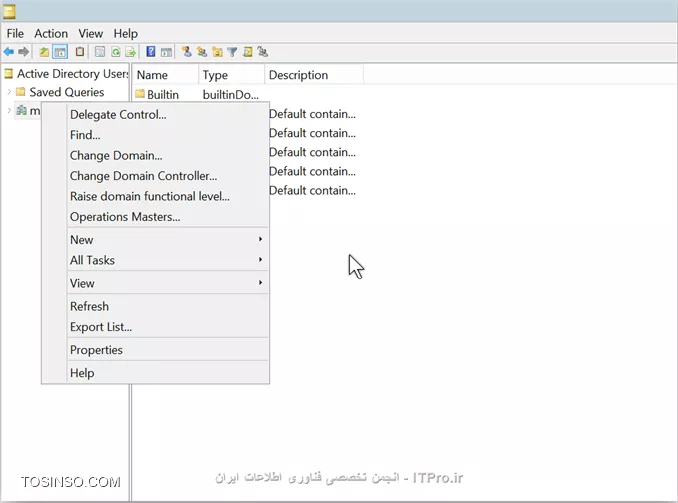The width and height of the screenshot is (678, 503).
Task: Sort by the Description column header
Action: (314, 75)
